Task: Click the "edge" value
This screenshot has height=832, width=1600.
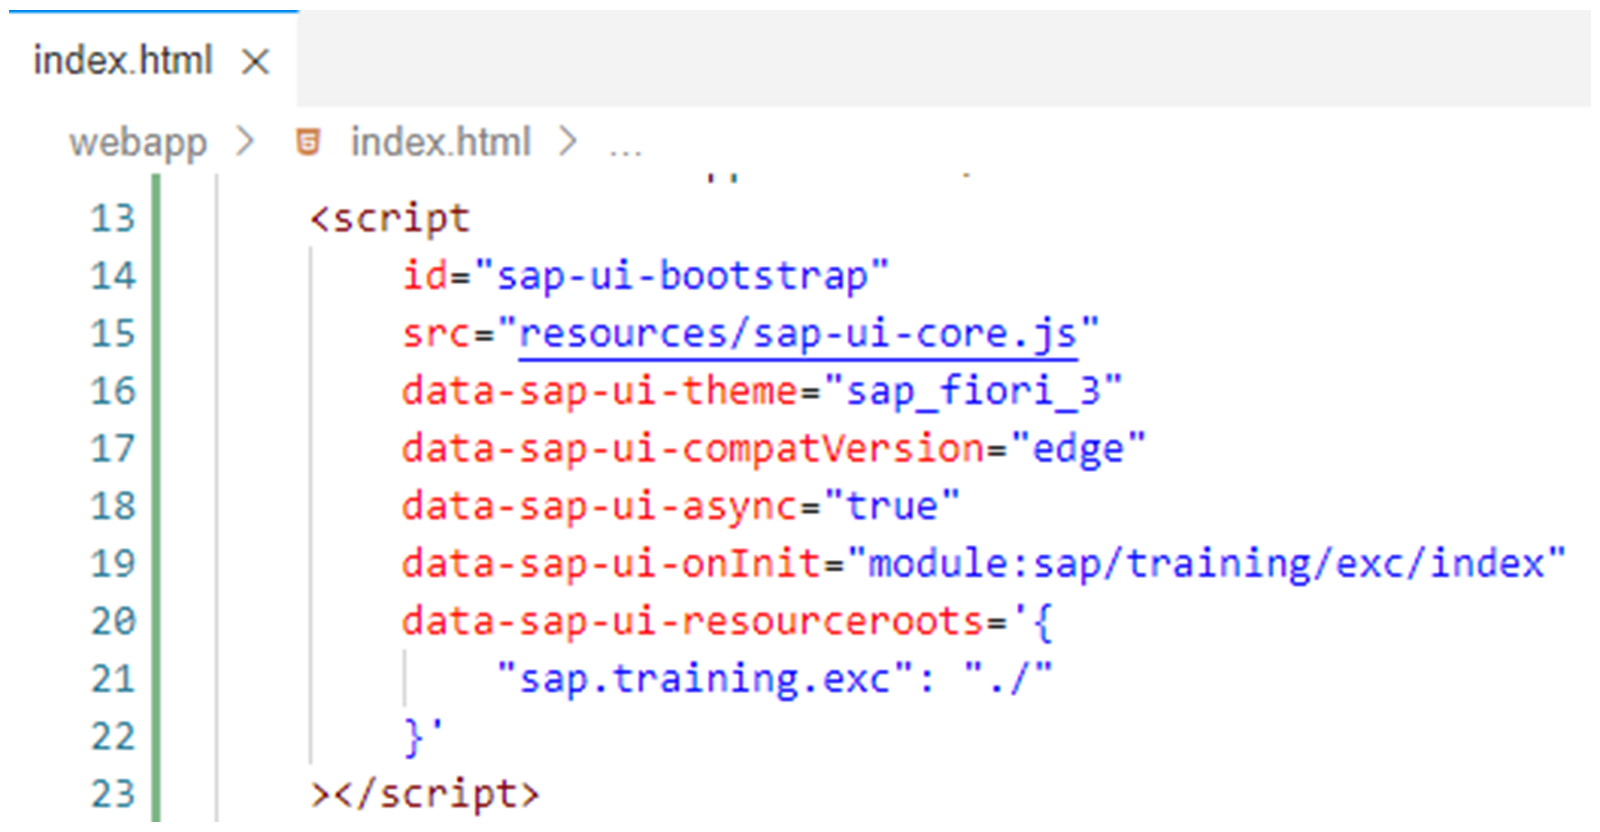Action: pos(1077,449)
